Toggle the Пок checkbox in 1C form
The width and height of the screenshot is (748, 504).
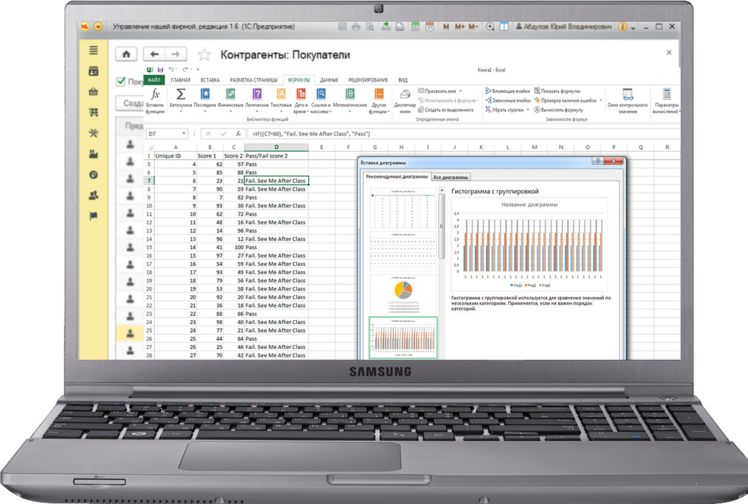pos(121,82)
